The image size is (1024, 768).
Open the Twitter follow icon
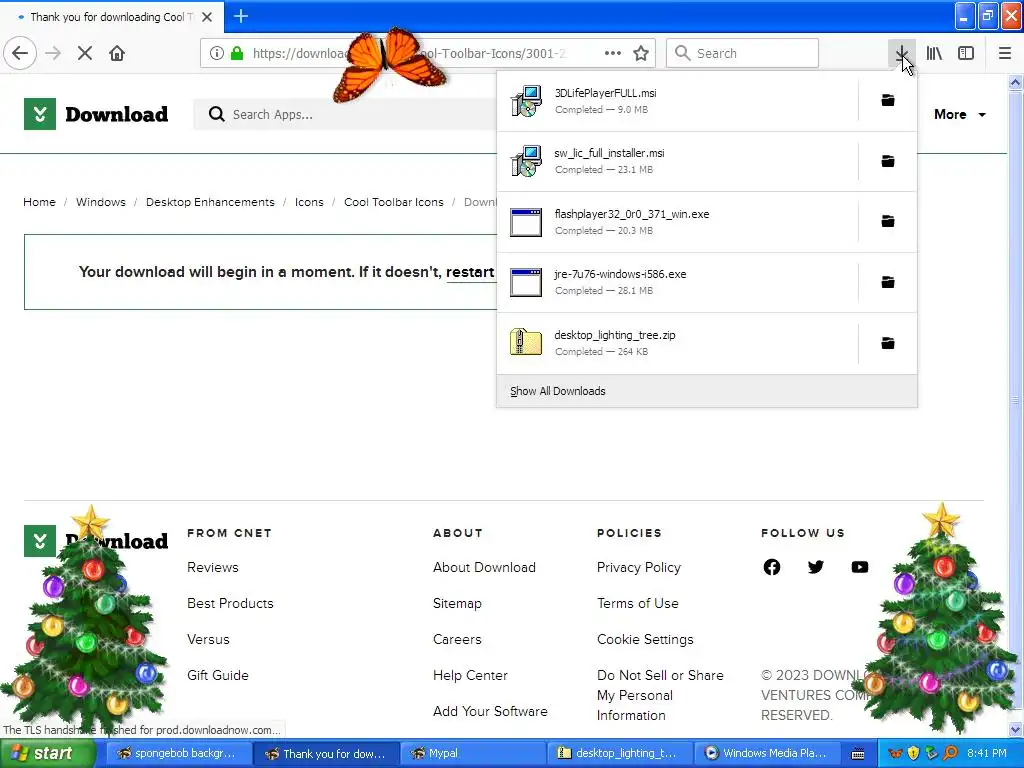(816, 567)
